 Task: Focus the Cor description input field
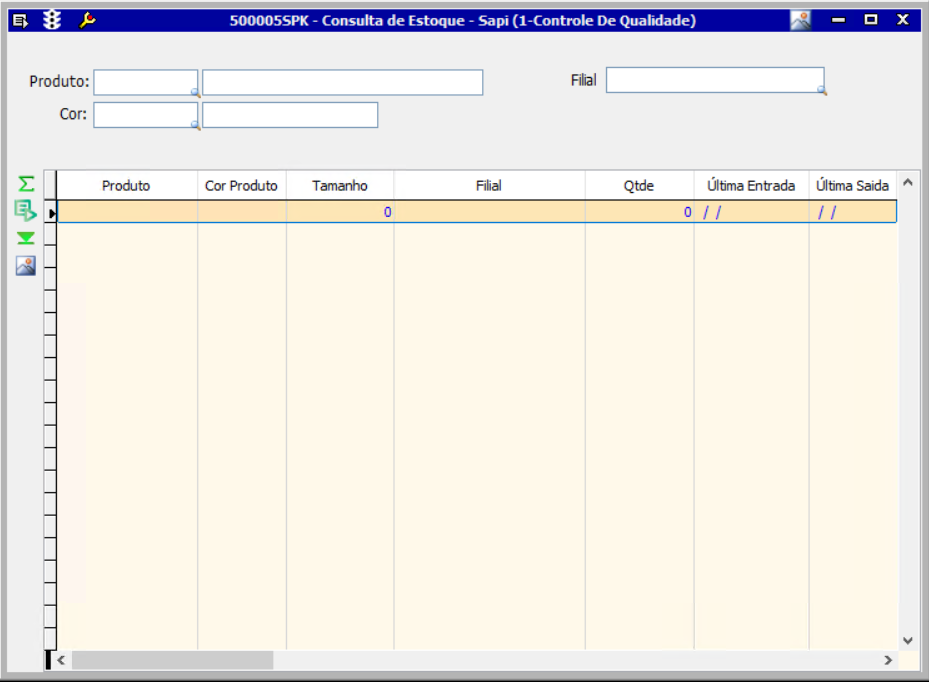pos(290,115)
